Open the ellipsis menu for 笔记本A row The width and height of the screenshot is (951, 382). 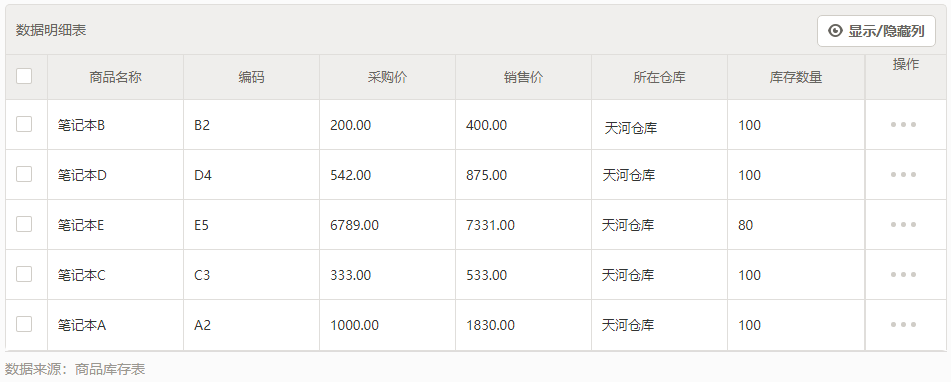pos(903,324)
